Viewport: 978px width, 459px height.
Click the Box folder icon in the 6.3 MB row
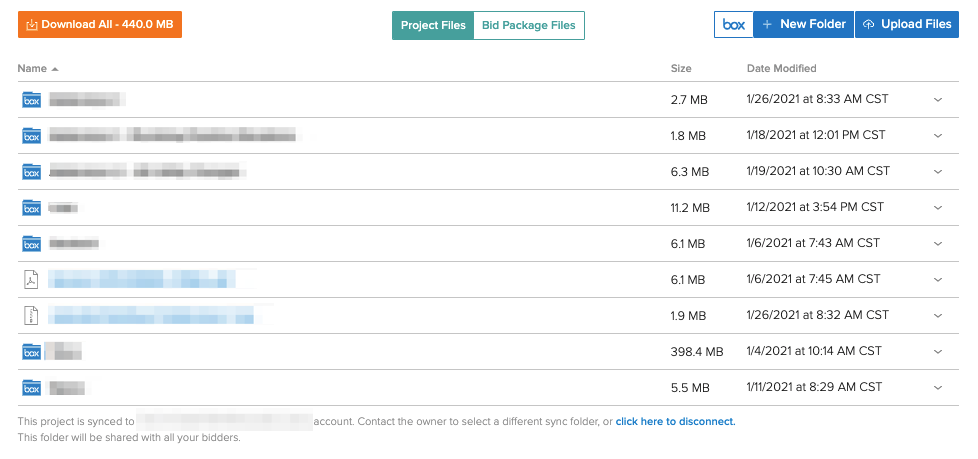coord(31,172)
